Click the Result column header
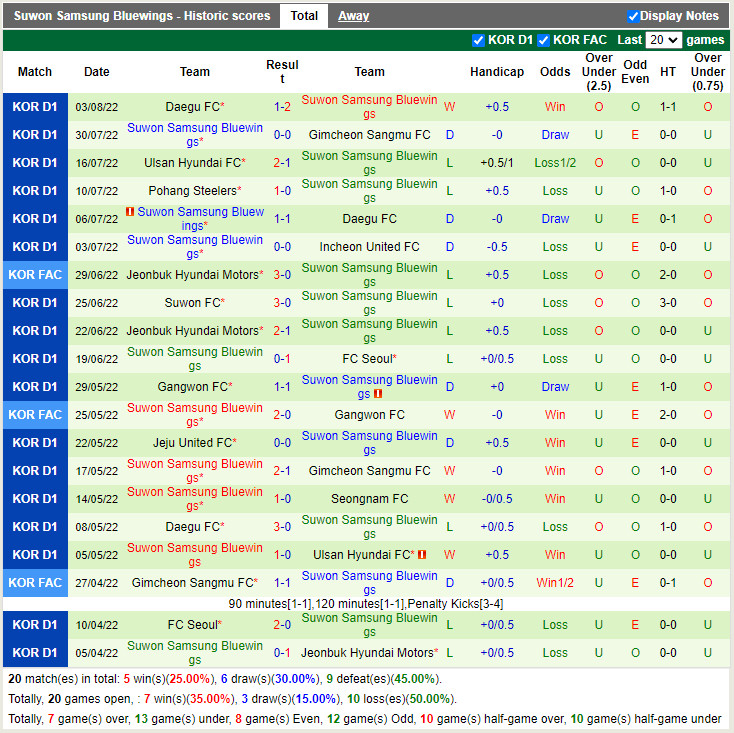This screenshot has width=734, height=733. pyautogui.click(x=282, y=72)
